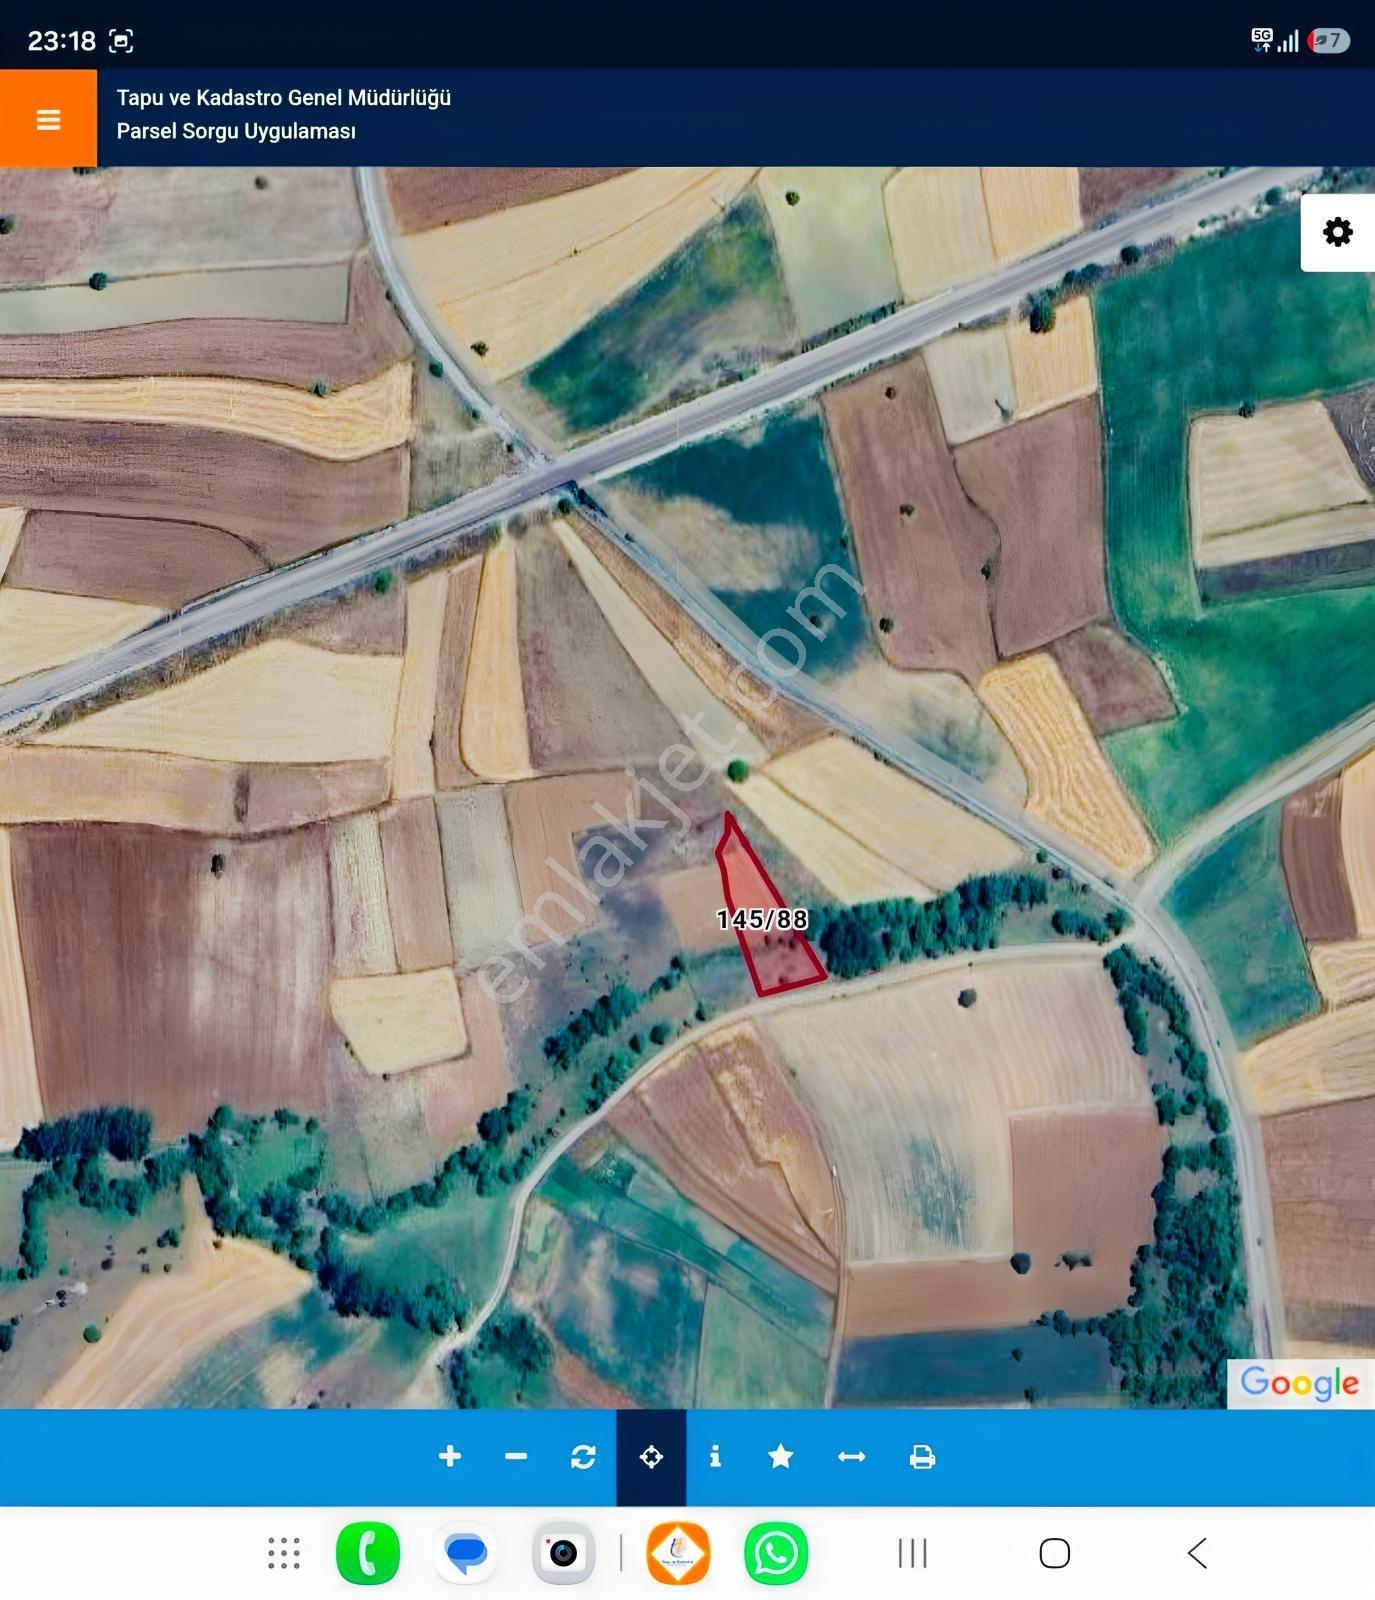Activate the distance measure arrow tool
The height and width of the screenshot is (1600, 1375).
(851, 1457)
